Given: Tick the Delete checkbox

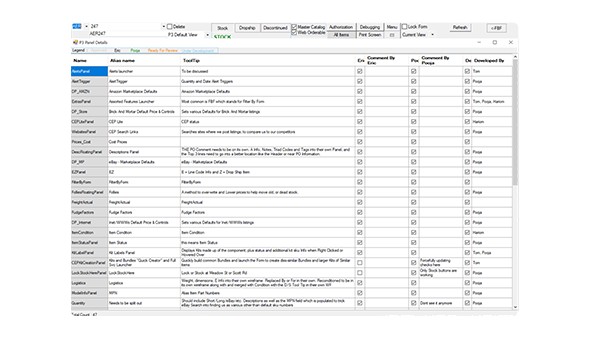Looking at the screenshot, I should point(170,27).
